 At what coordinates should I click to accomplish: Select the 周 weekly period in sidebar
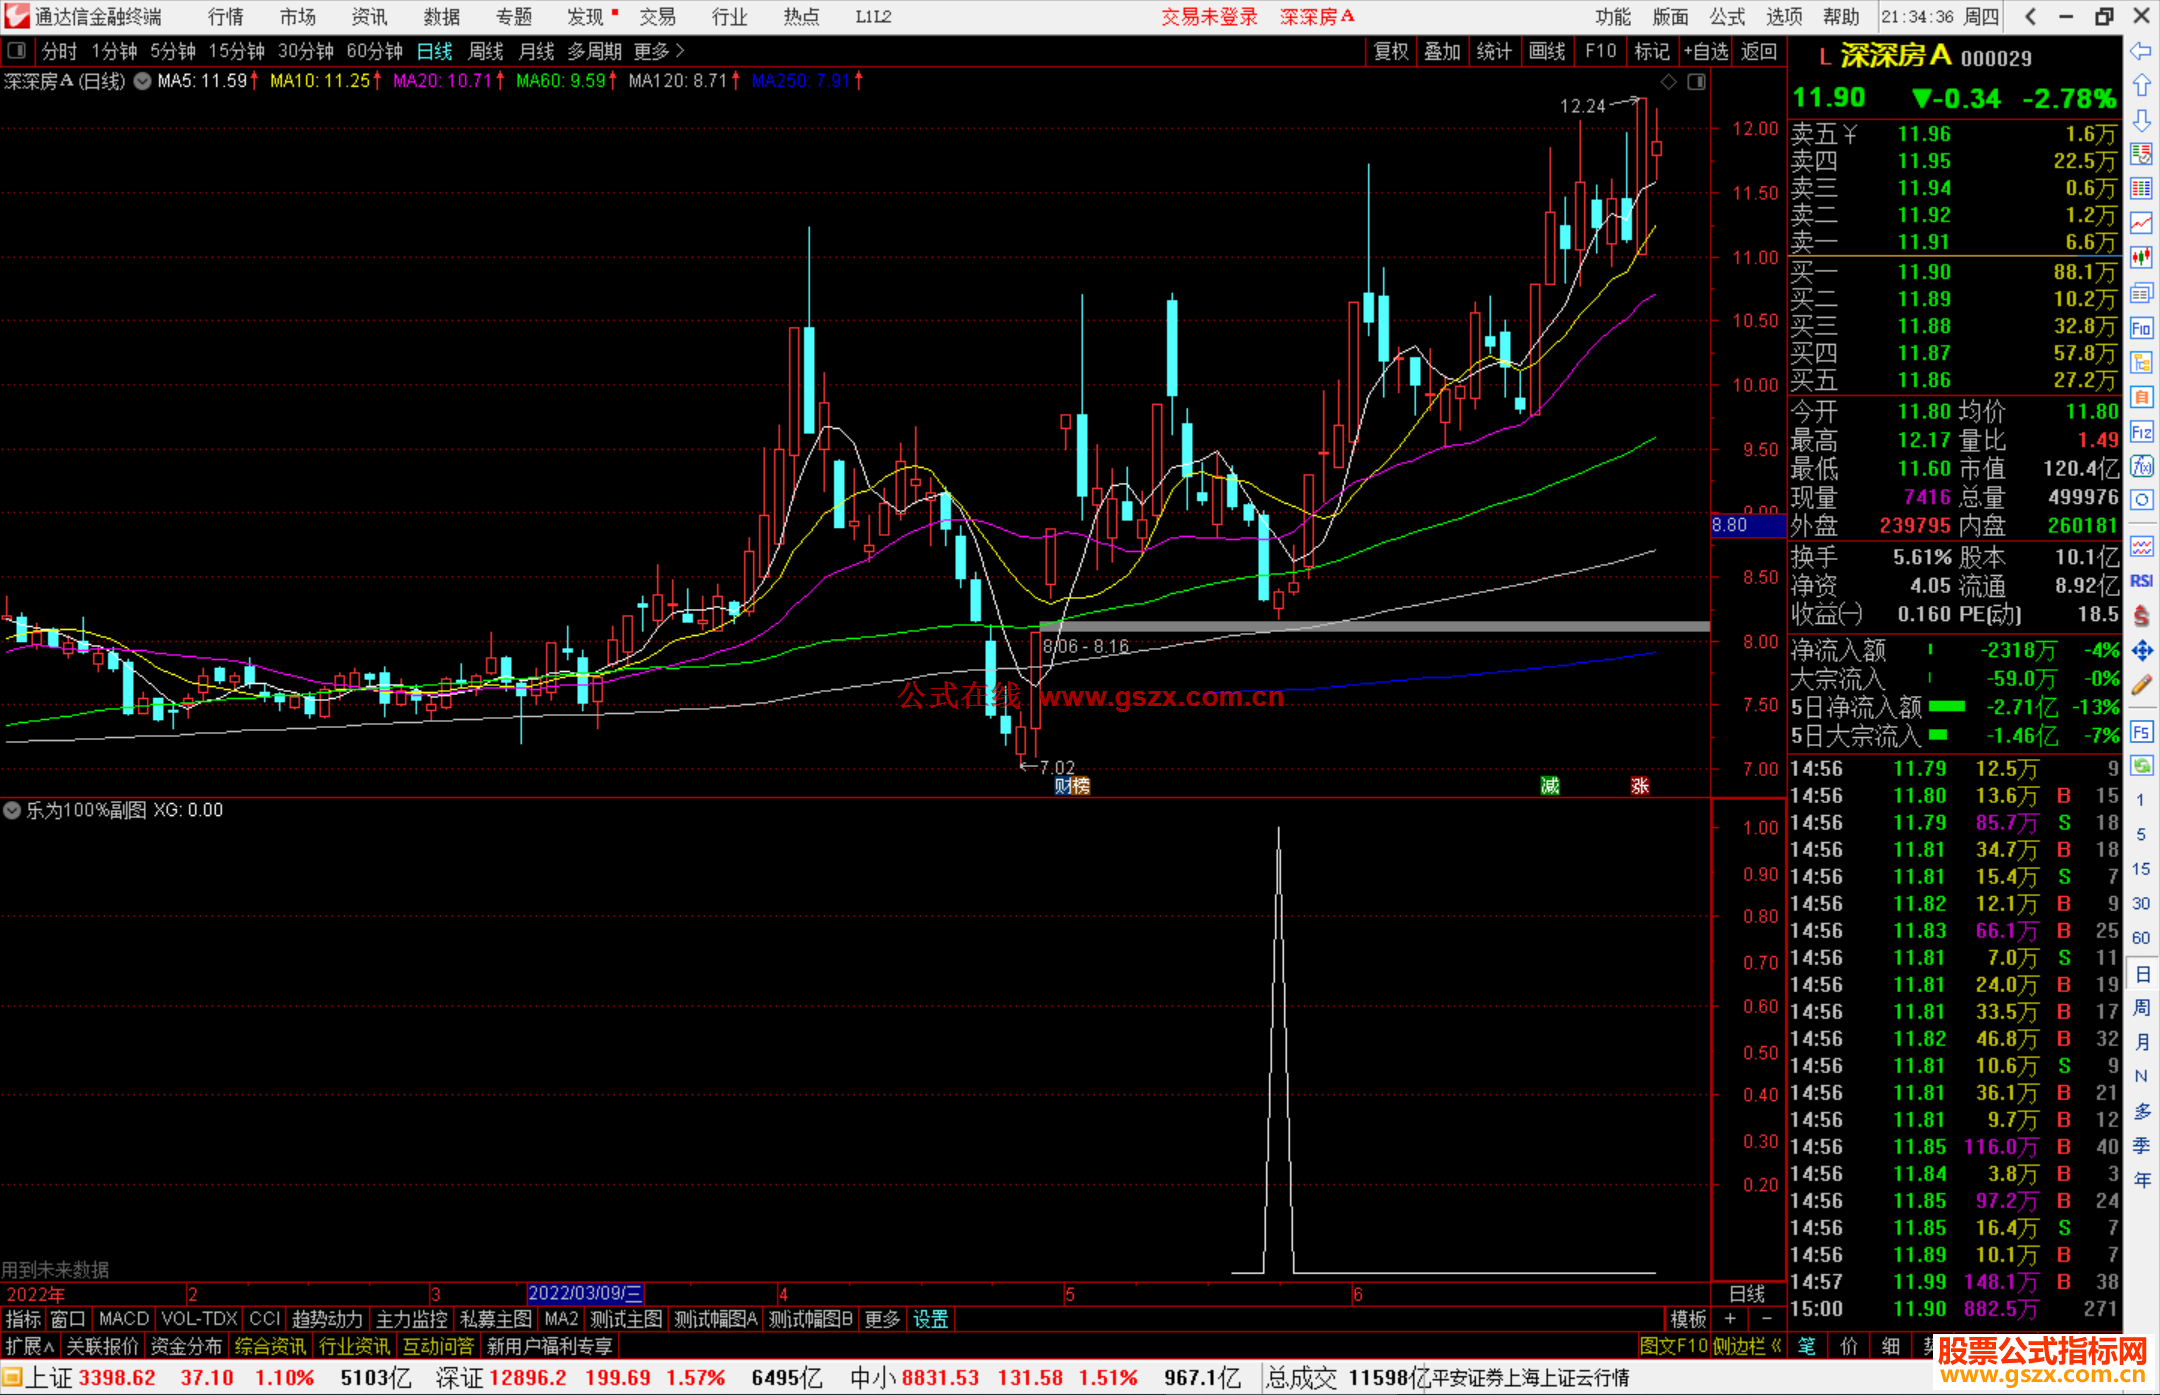2141,1007
